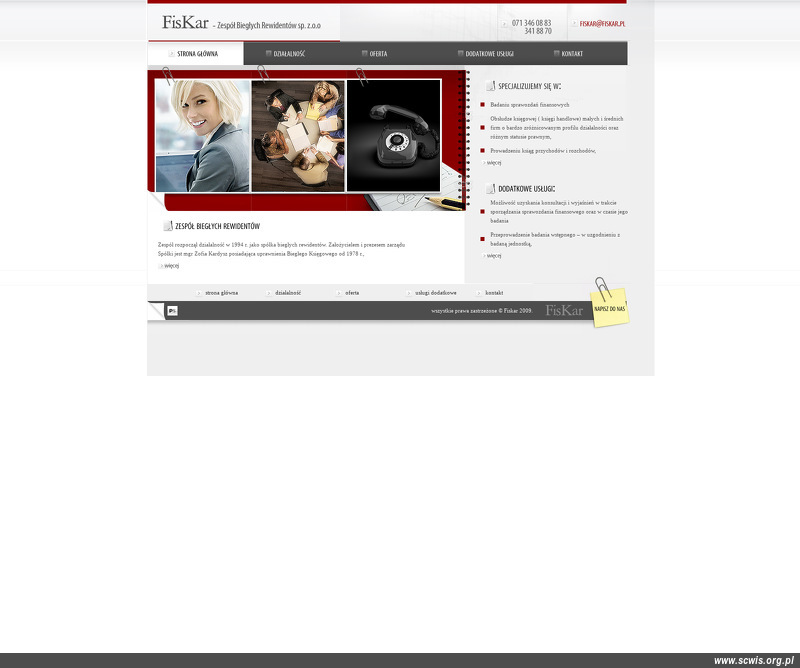800x668 pixels.
Task: Open więcej under Zespół Biegłych Rewidentów text
Action: click(x=171, y=266)
